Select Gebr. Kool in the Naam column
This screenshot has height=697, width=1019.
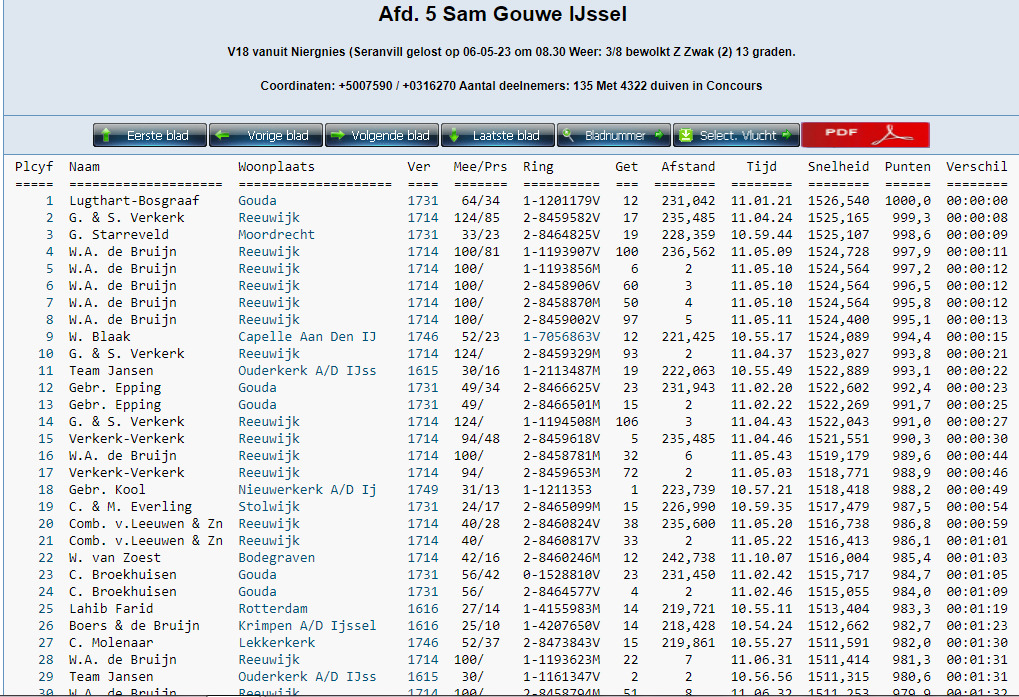(107, 489)
